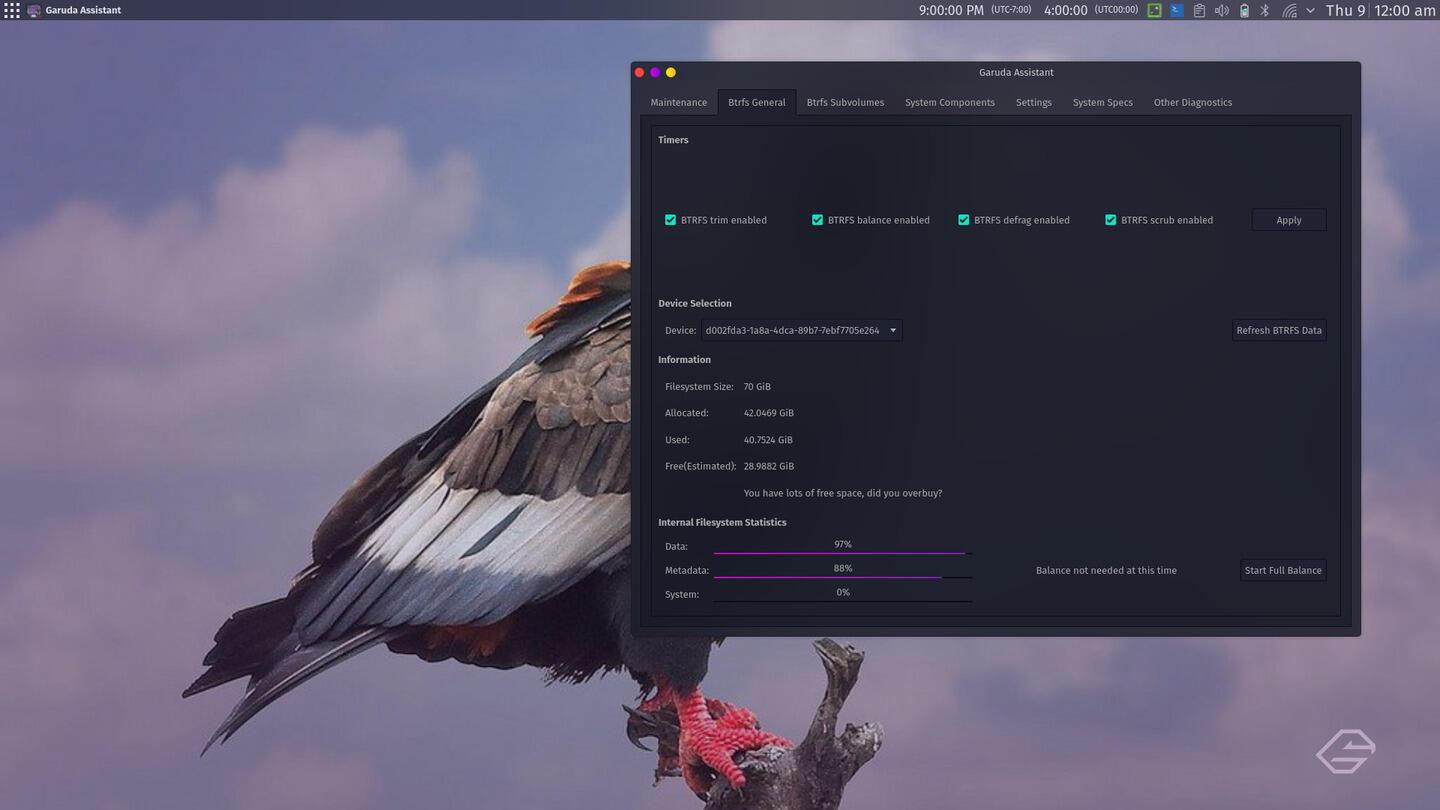Click the Garuda Assistant window title
The image size is (1440, 810).
(x=1016, y=72)
